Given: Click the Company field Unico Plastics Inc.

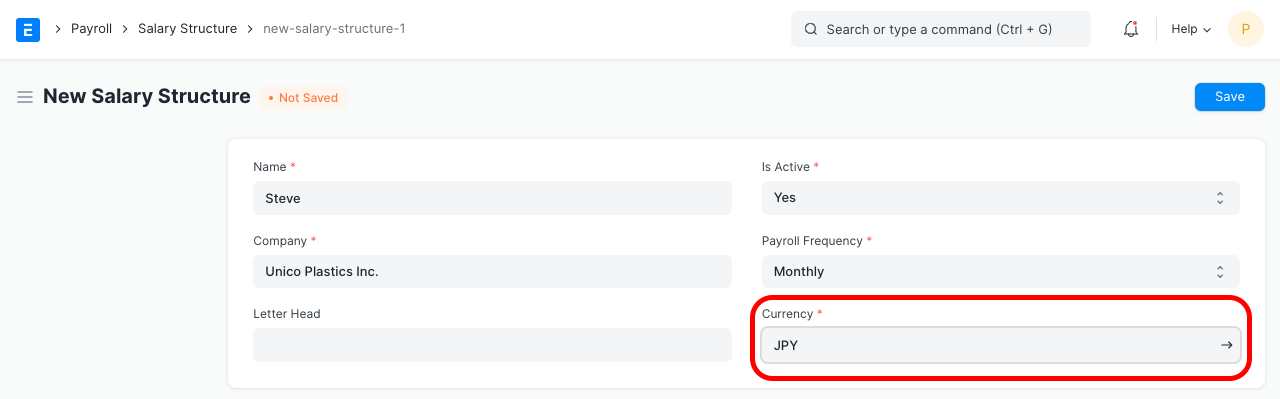Looking at the screenshot, I should pos(492,271).
